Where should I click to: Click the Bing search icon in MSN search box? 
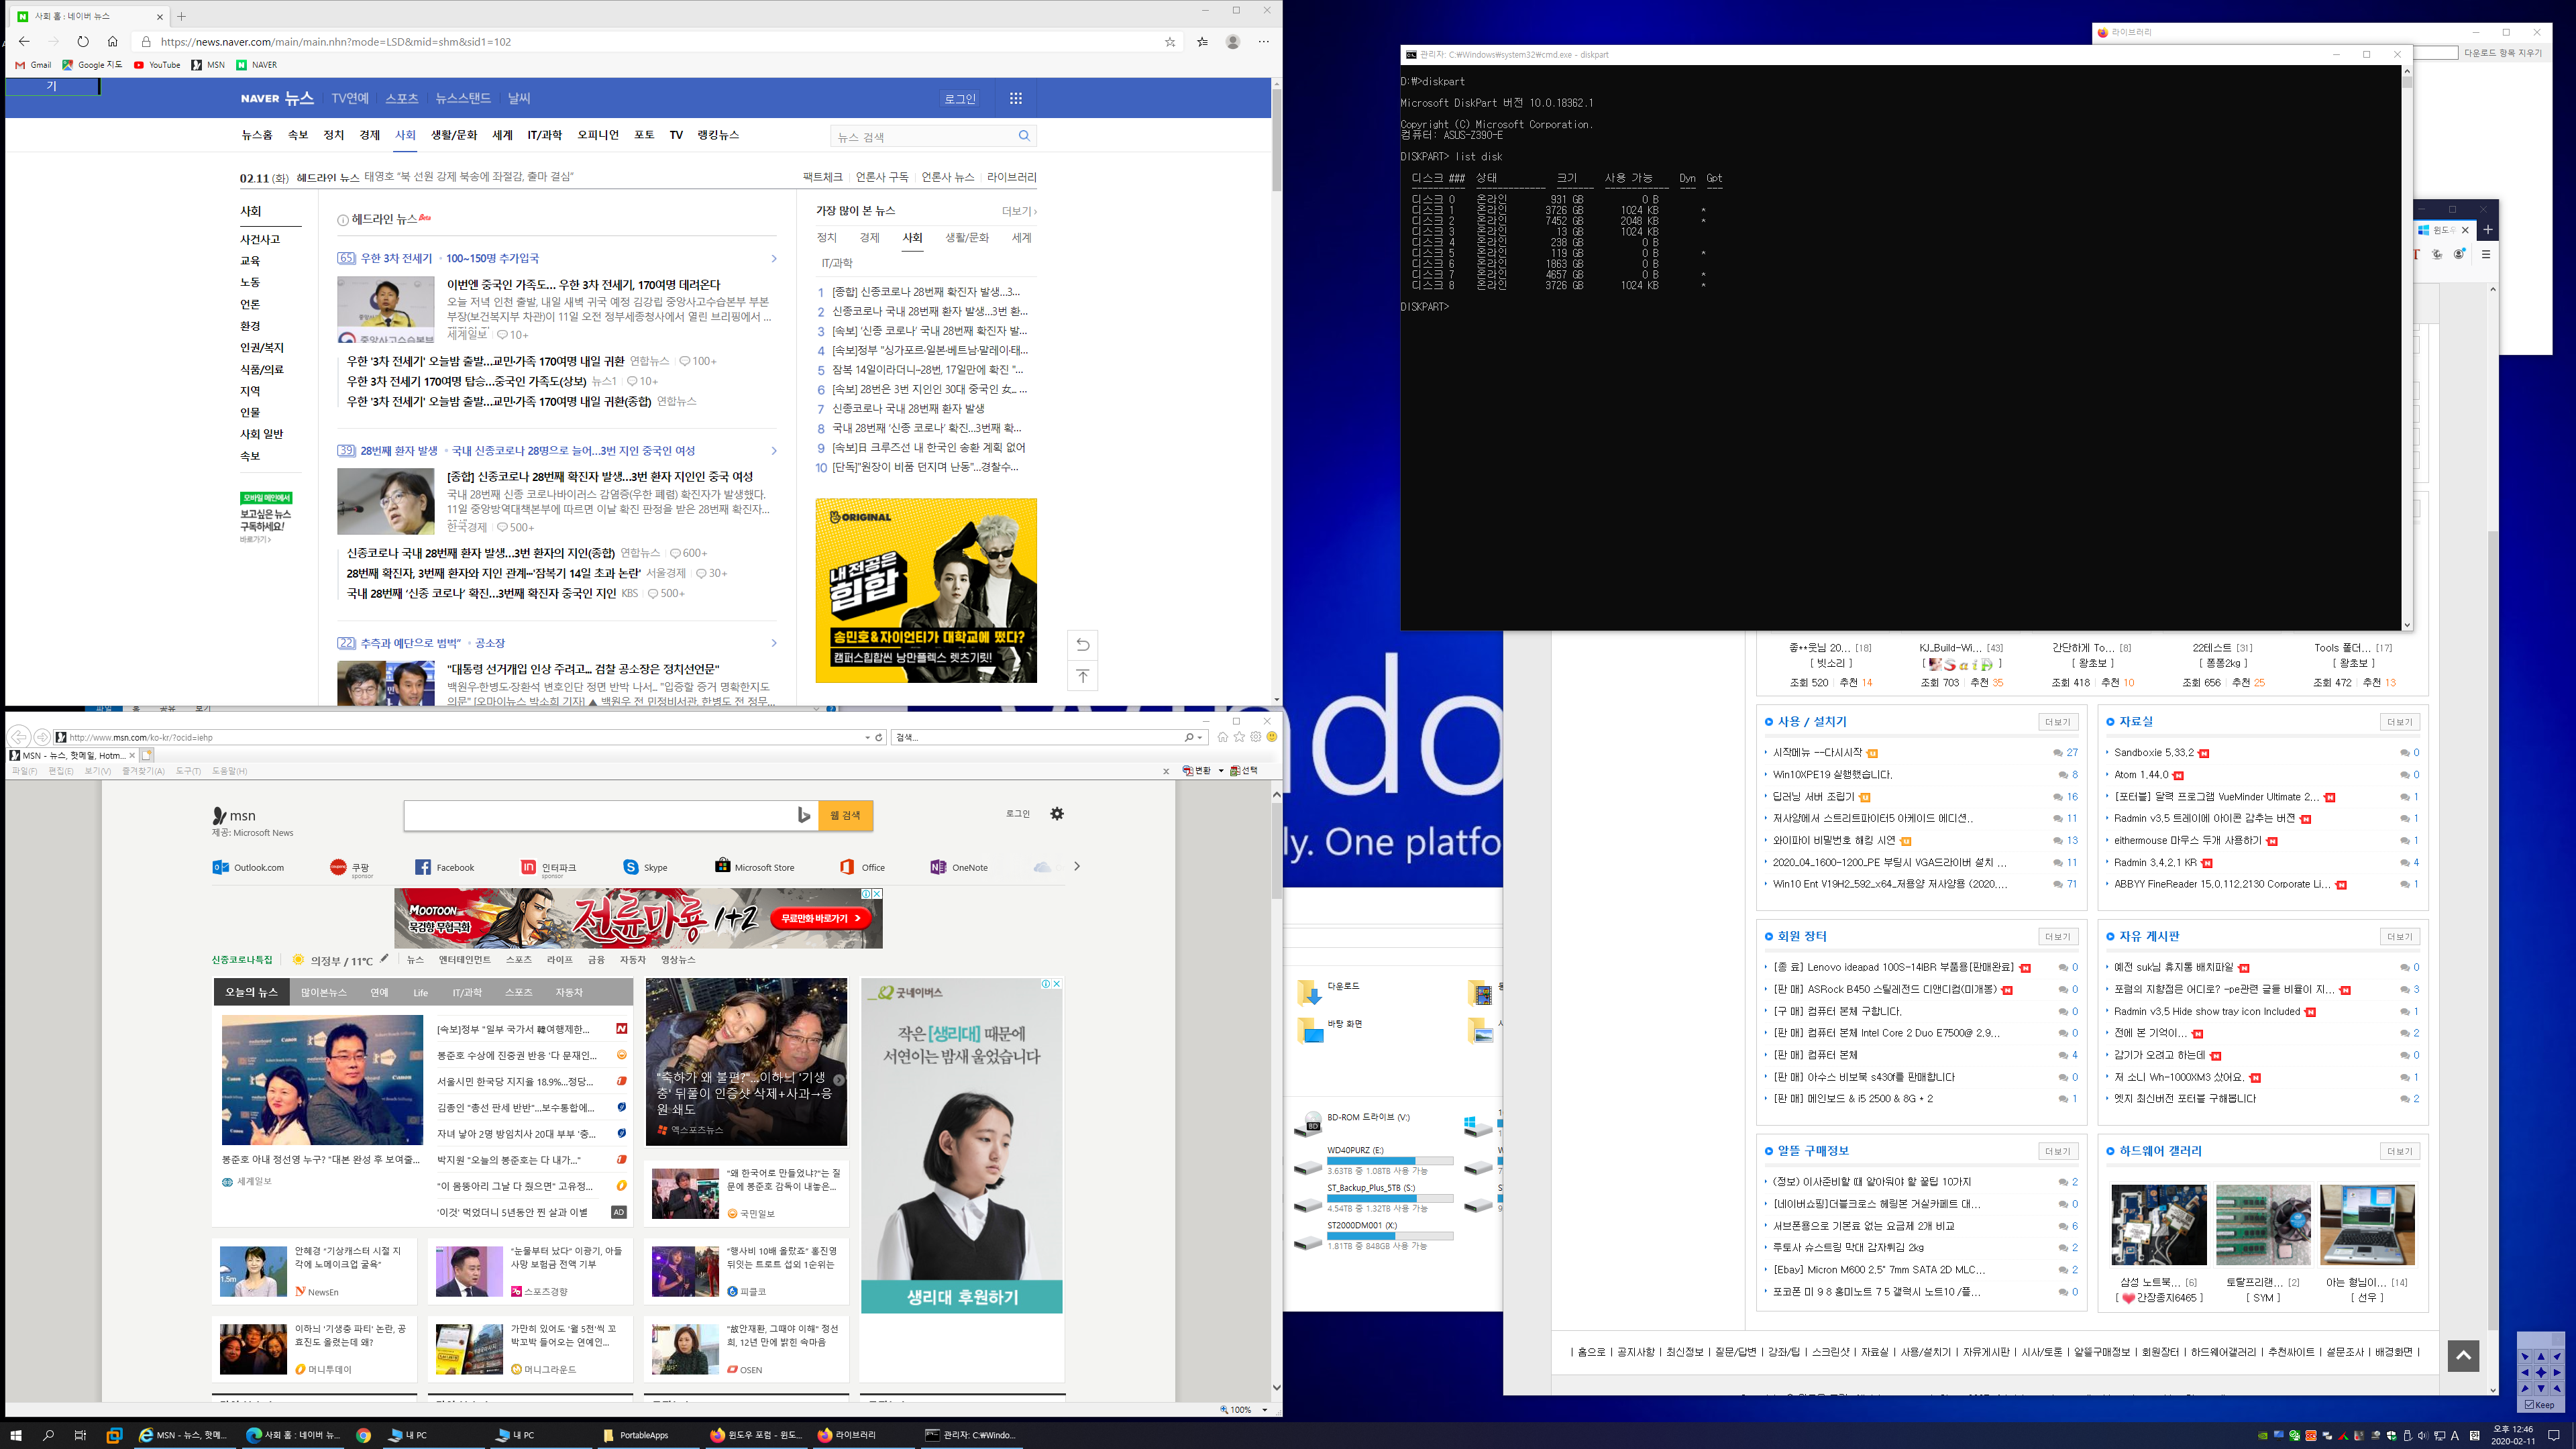click(x=803, y=816)
